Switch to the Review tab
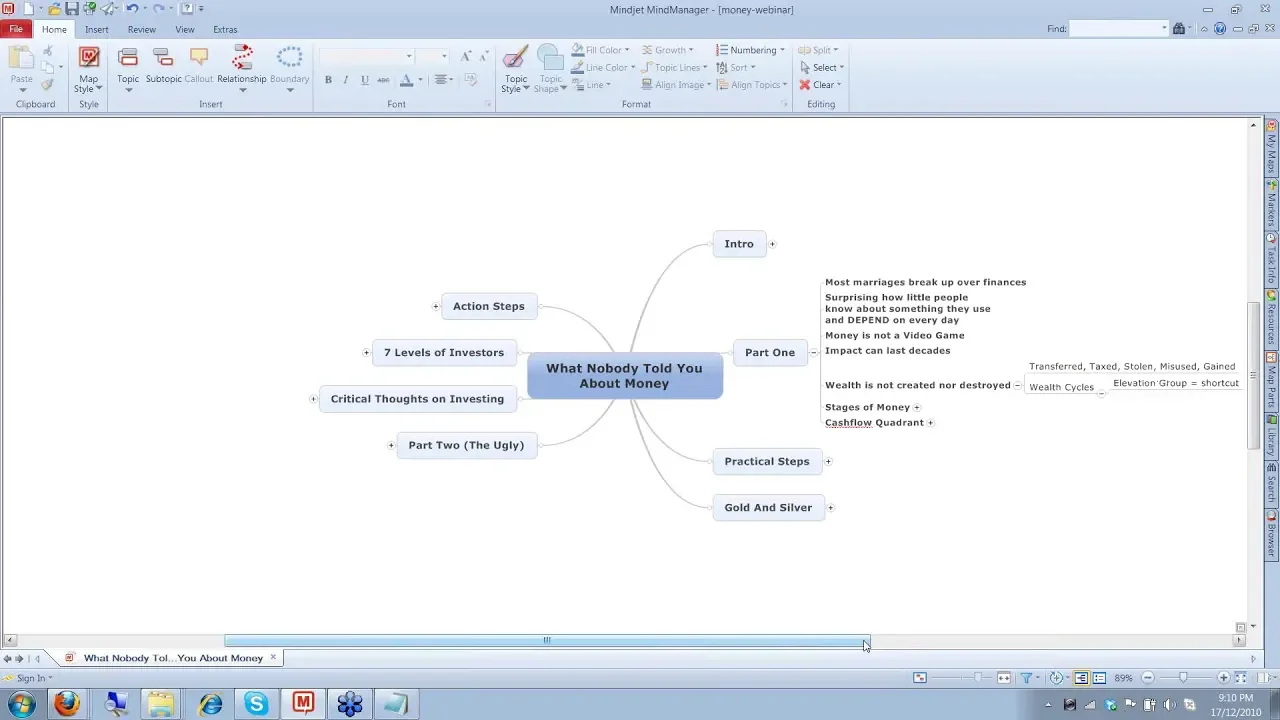 141,30
